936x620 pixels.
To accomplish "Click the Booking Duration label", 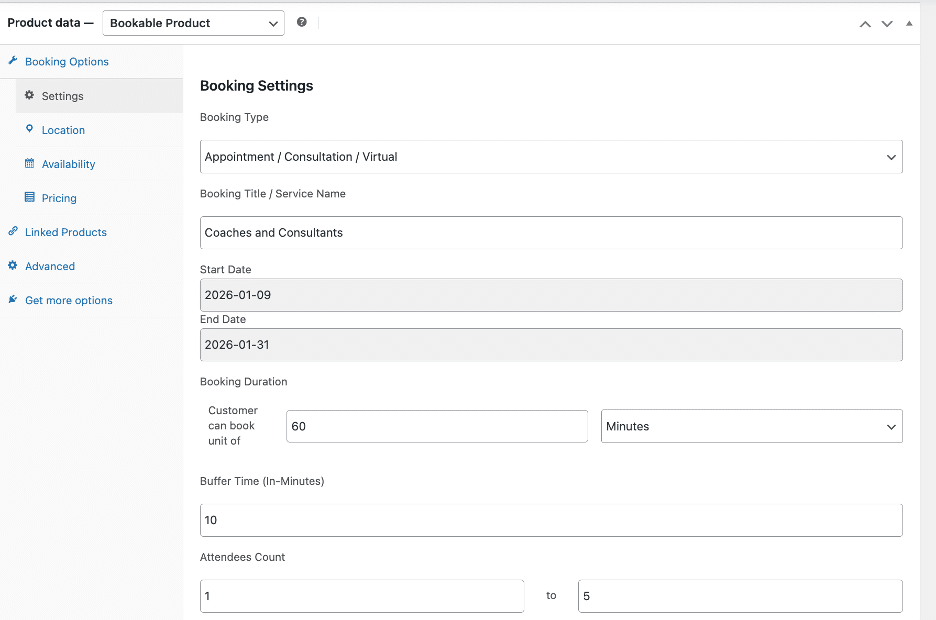I will [244, 381].
